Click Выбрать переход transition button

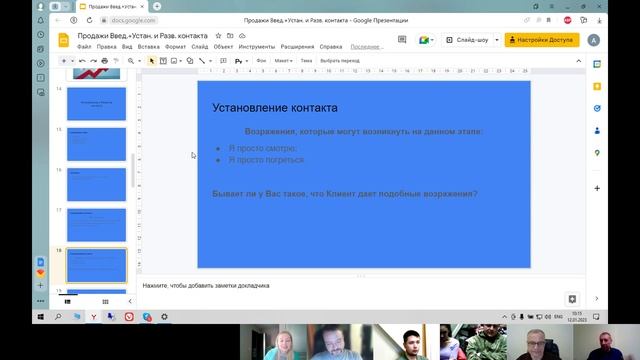pyautogui.click(x=340, y=61)
